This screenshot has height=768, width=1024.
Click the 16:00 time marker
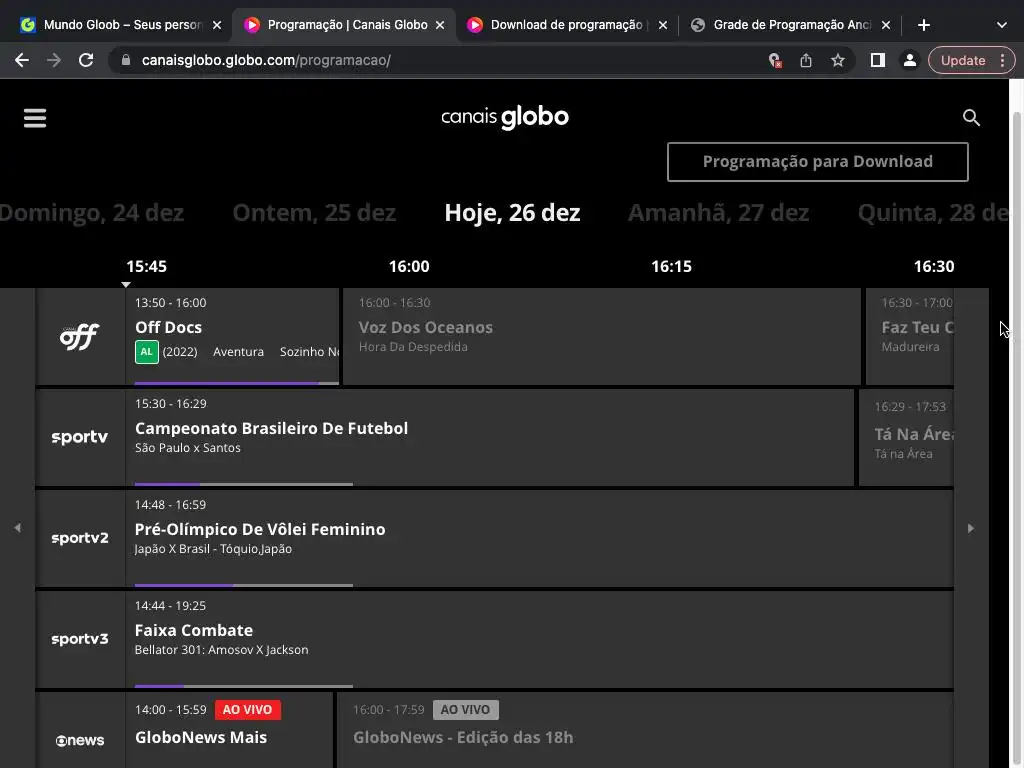409,266
